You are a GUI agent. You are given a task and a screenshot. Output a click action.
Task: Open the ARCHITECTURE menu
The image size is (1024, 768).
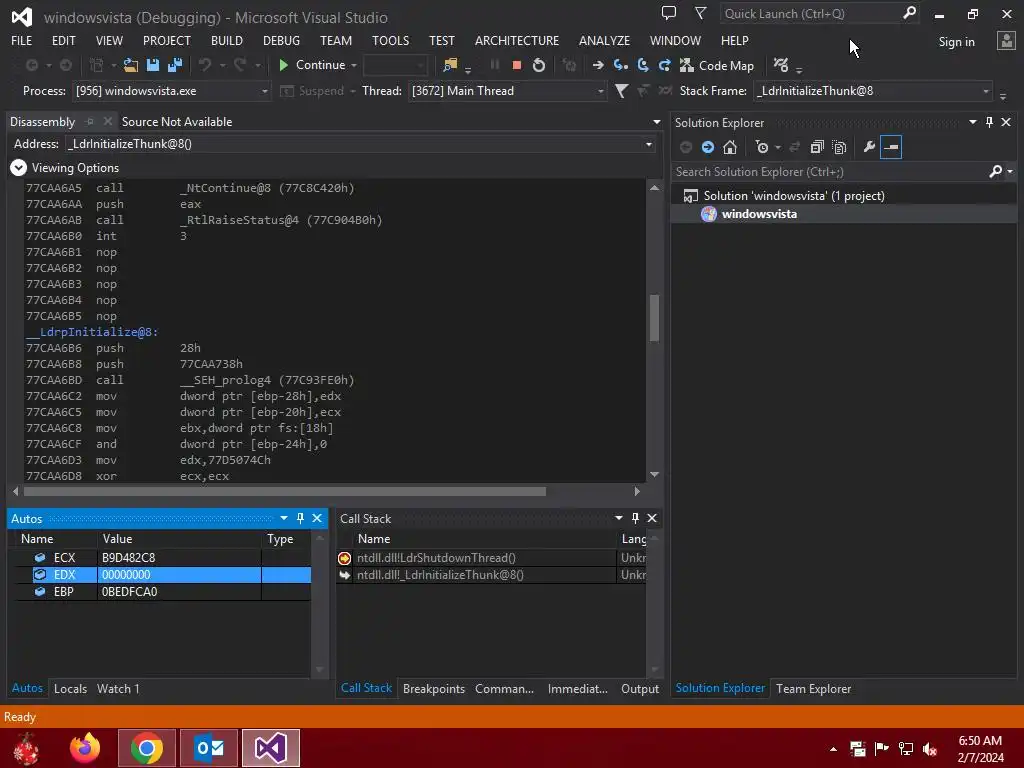[x=517, y=40]
